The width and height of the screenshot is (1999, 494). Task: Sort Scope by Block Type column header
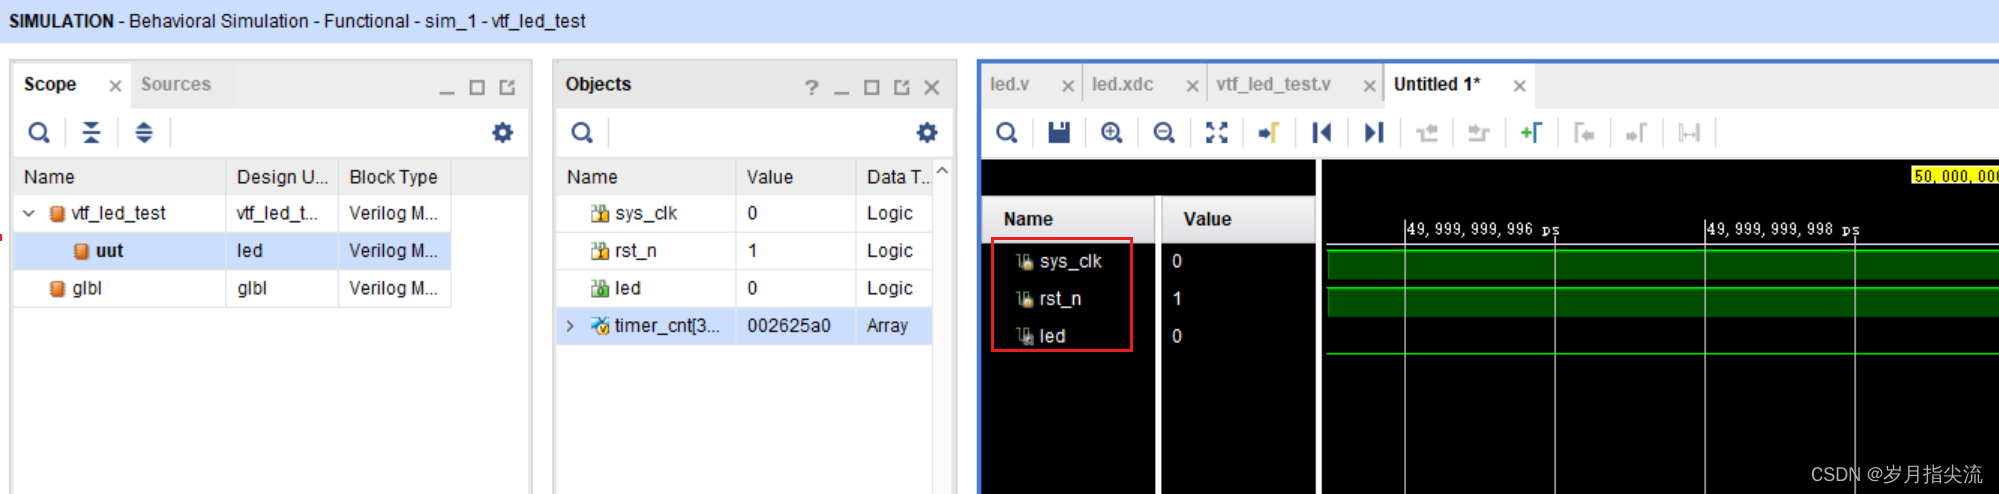(394, 177)
